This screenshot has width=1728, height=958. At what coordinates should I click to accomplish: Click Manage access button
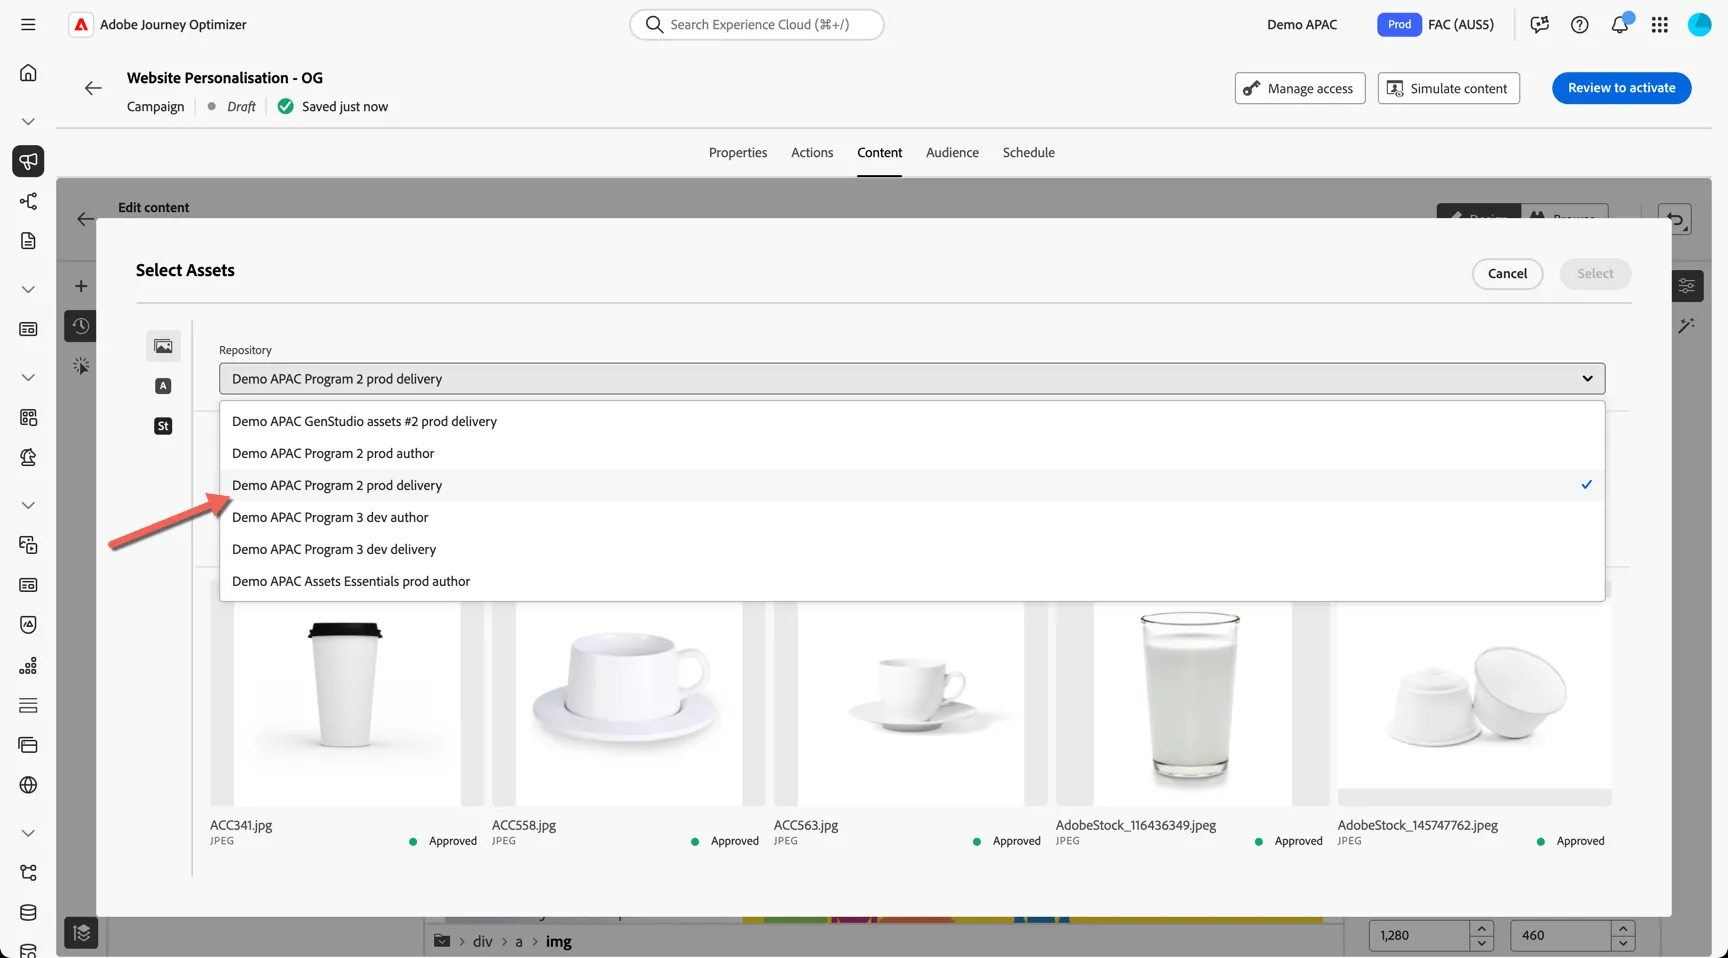tap(1299, 88)
